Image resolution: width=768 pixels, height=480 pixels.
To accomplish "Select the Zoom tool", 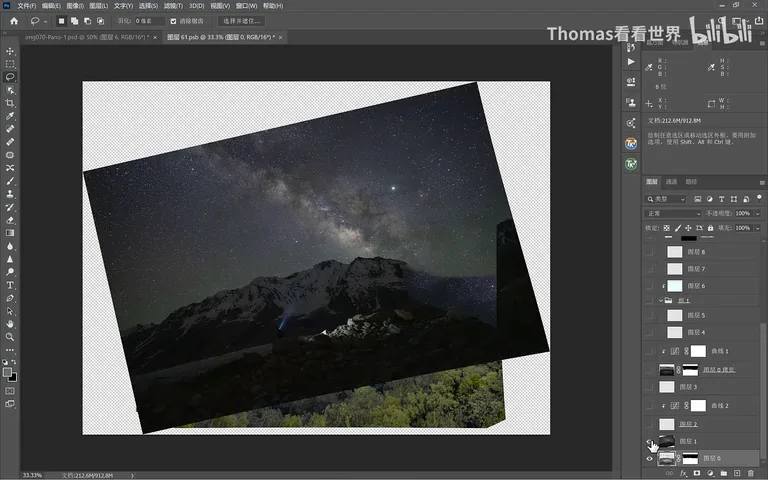I will [10, 337].
